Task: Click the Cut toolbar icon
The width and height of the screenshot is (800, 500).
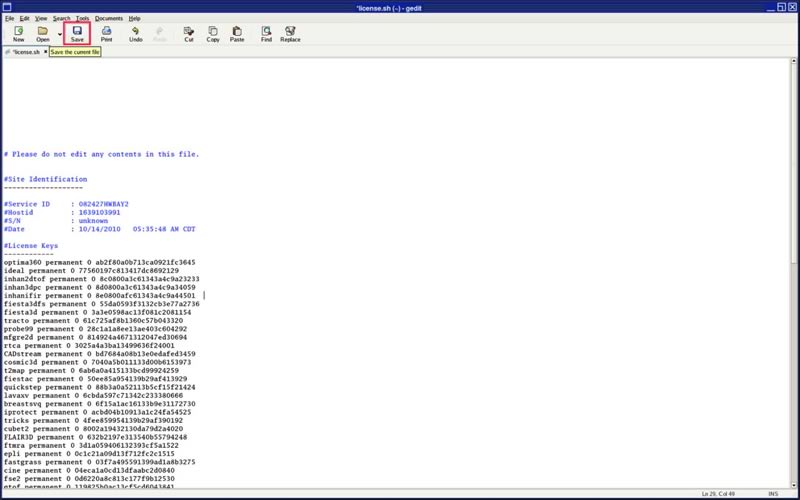Action: coord(188,34)
